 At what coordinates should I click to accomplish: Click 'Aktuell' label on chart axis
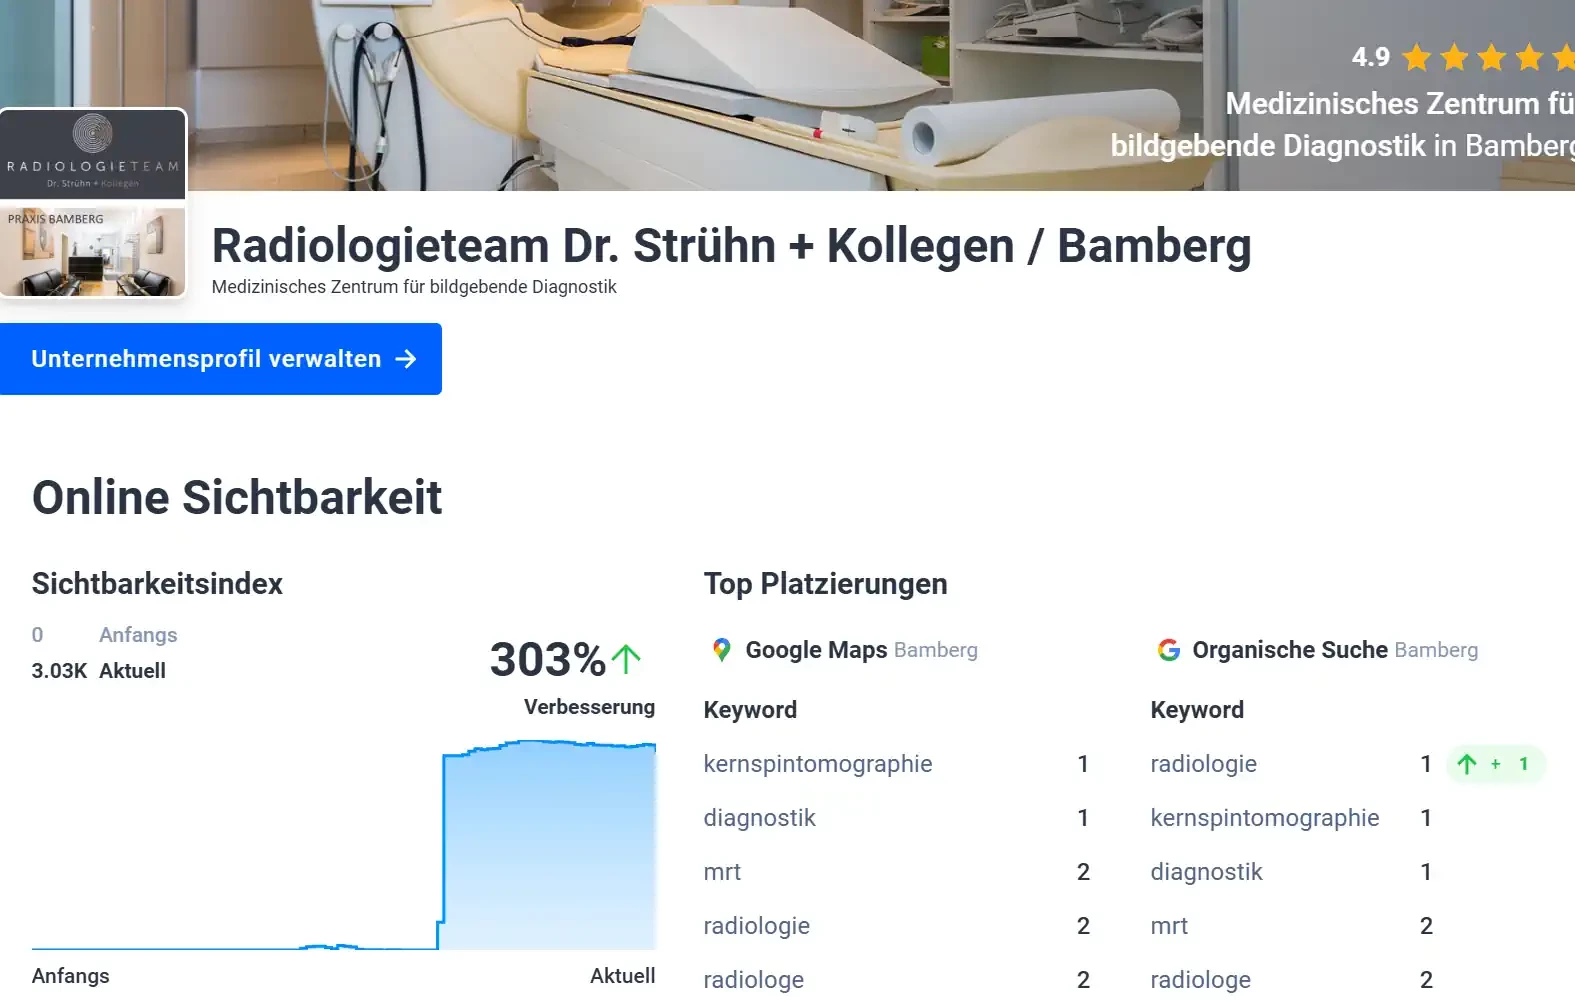tap(622, 976)
